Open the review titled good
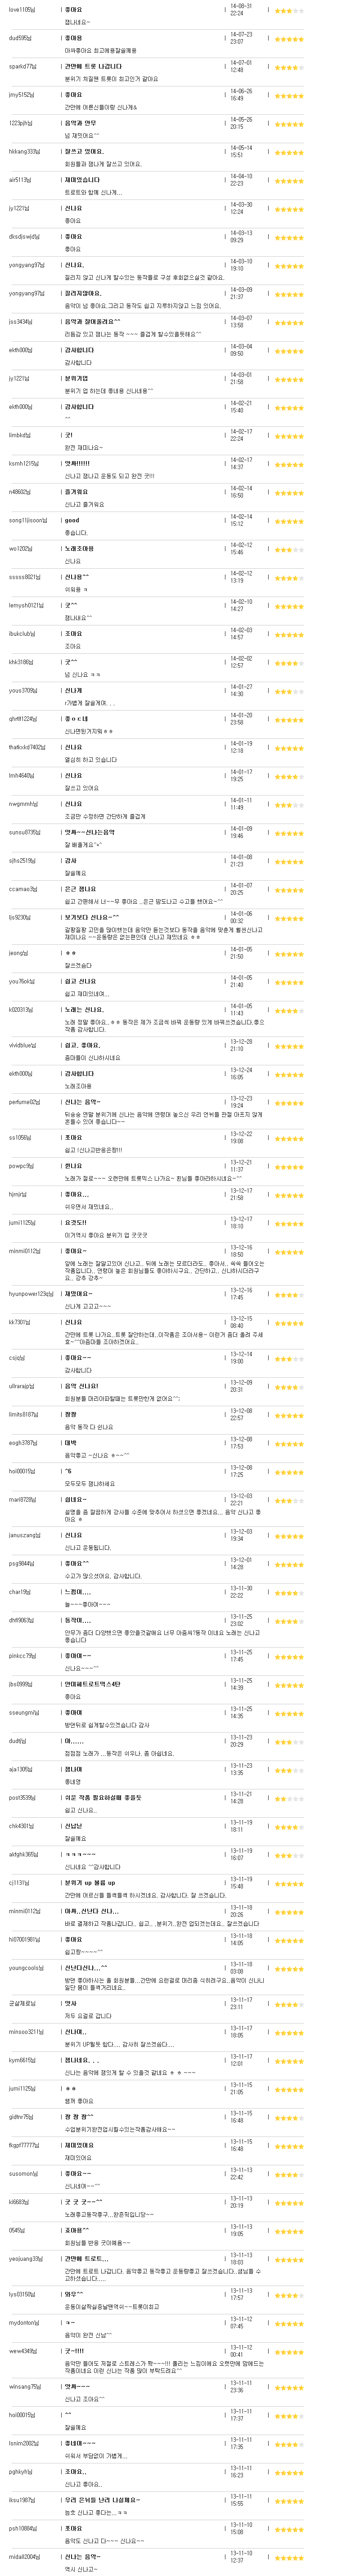Screen dimensions: 355x2576 coord(73,520)
